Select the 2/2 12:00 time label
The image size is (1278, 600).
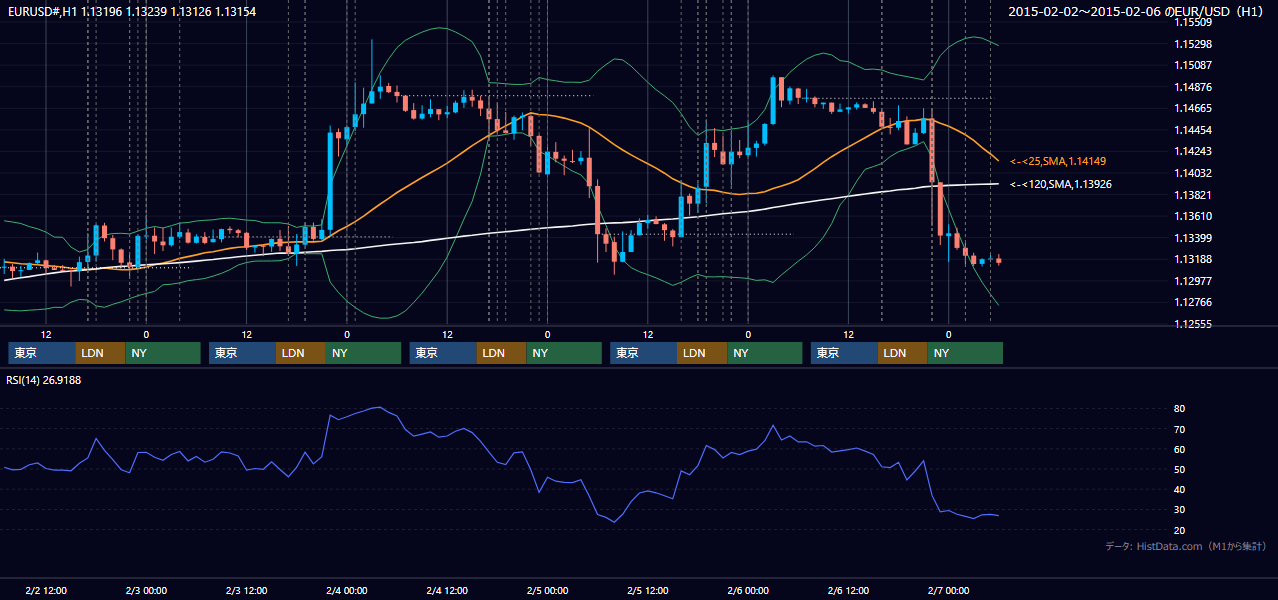pos(46,590)
